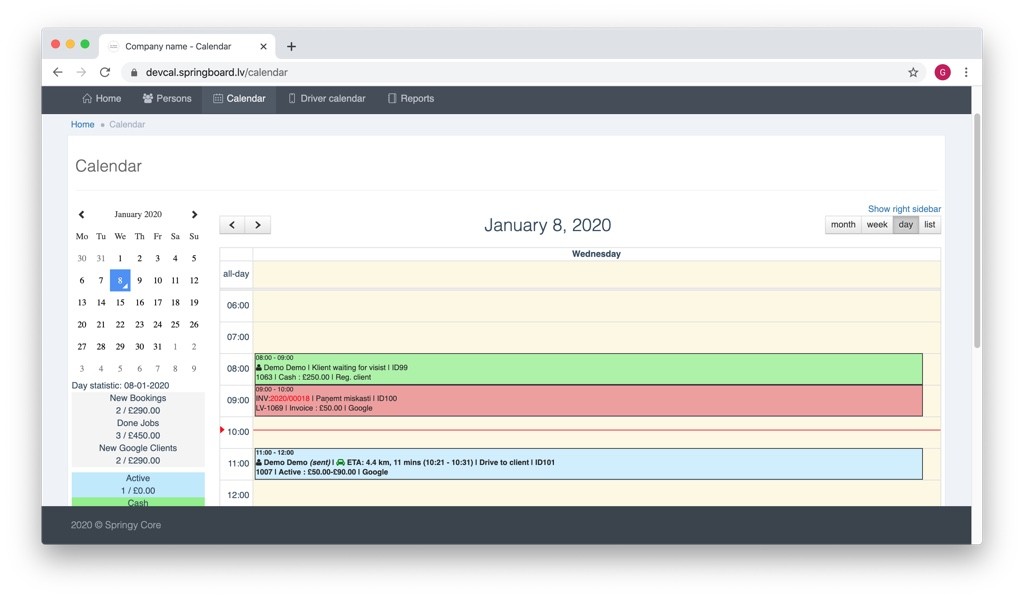
Task: Click the all-day row label
Action: click(236, 274)
